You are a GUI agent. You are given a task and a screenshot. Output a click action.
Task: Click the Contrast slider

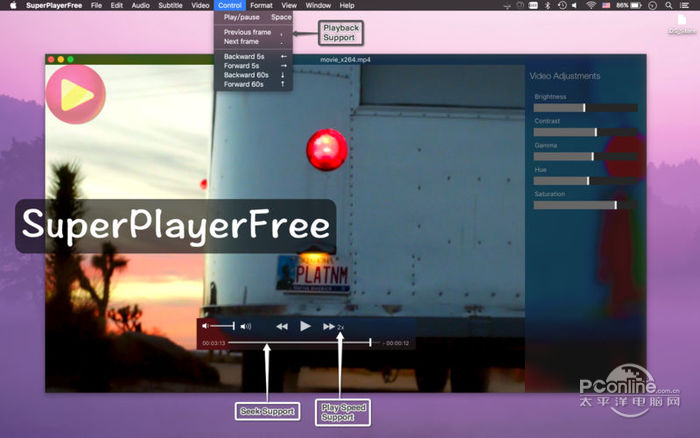[x=585, y=132]
